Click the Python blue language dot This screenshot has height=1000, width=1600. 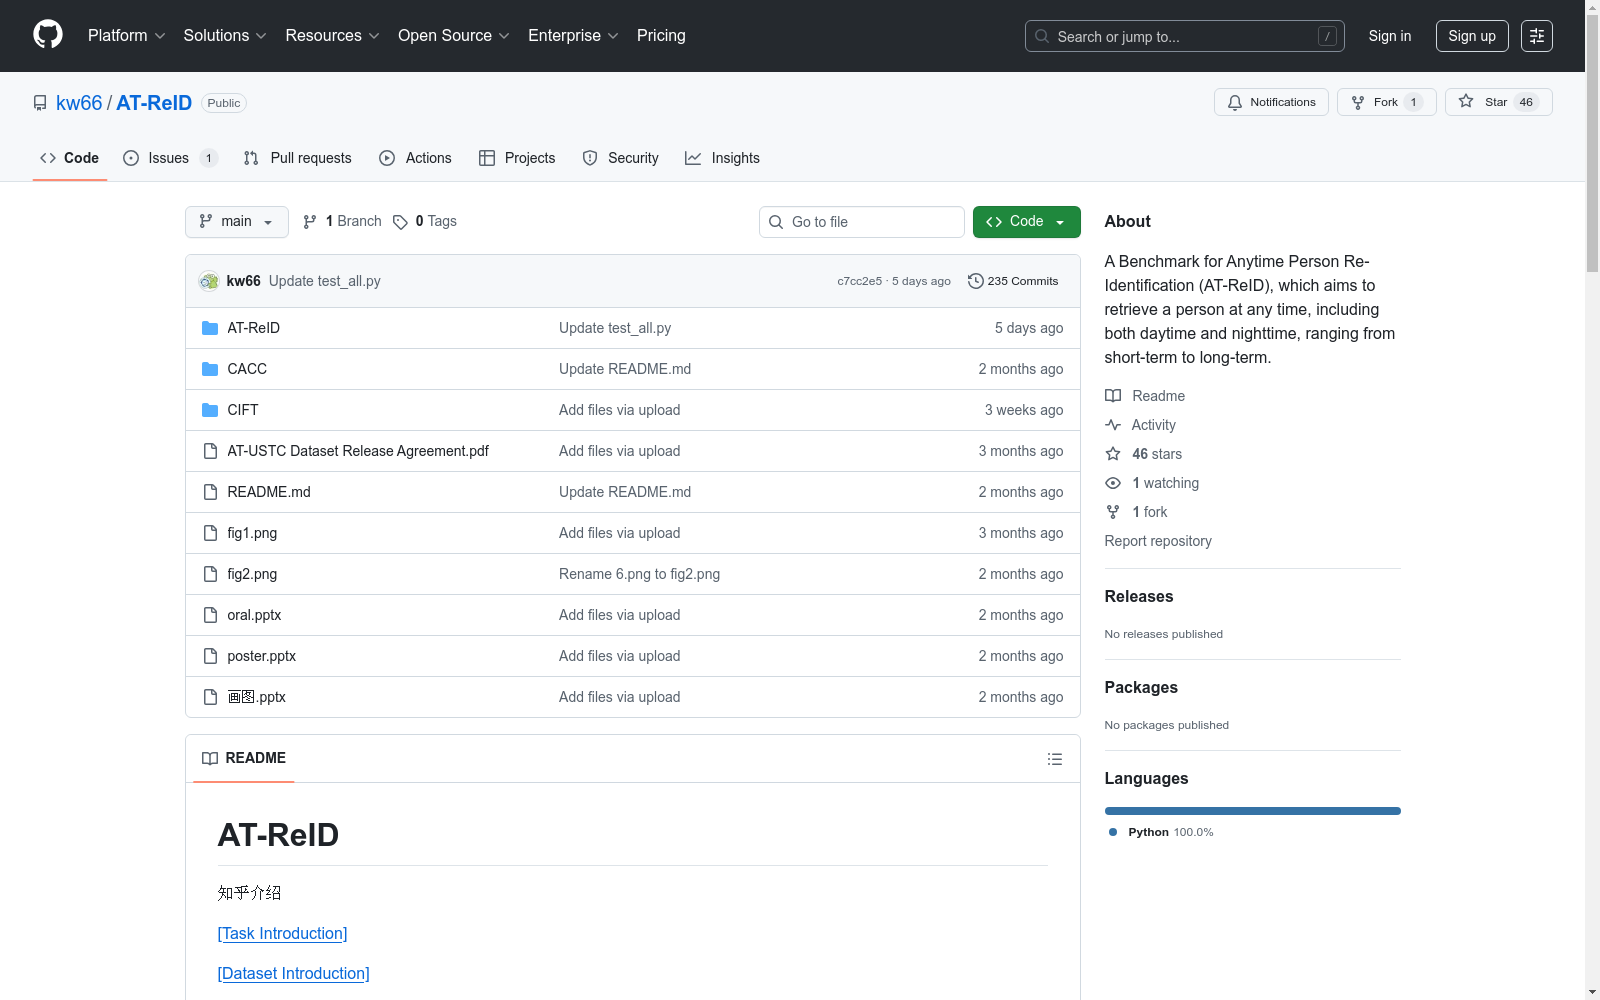pyautogui.click(x=1113, y=832)
